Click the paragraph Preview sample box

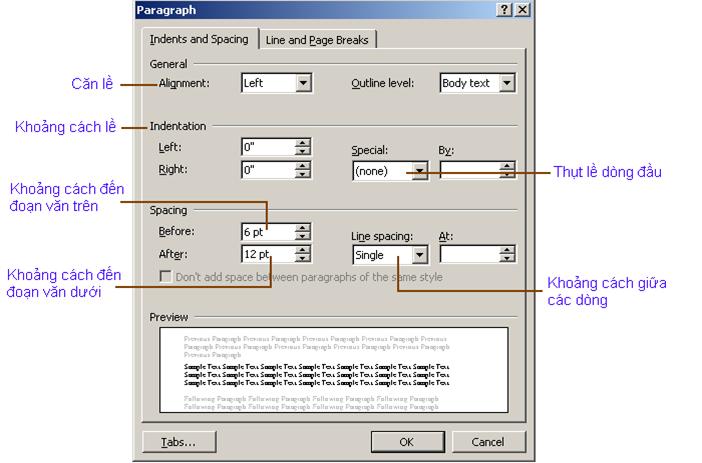[x=334, y=370]
